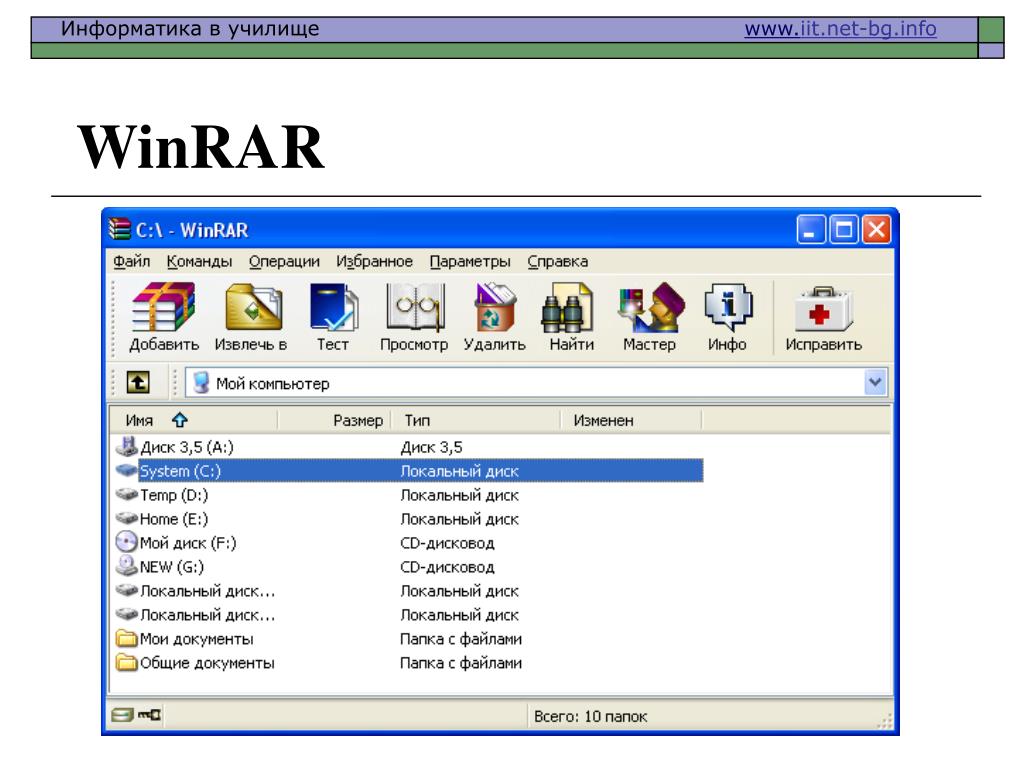Screen dimensions: 1024x768
Task: Click the computer icon in the address bar
Action: [201, 383]
